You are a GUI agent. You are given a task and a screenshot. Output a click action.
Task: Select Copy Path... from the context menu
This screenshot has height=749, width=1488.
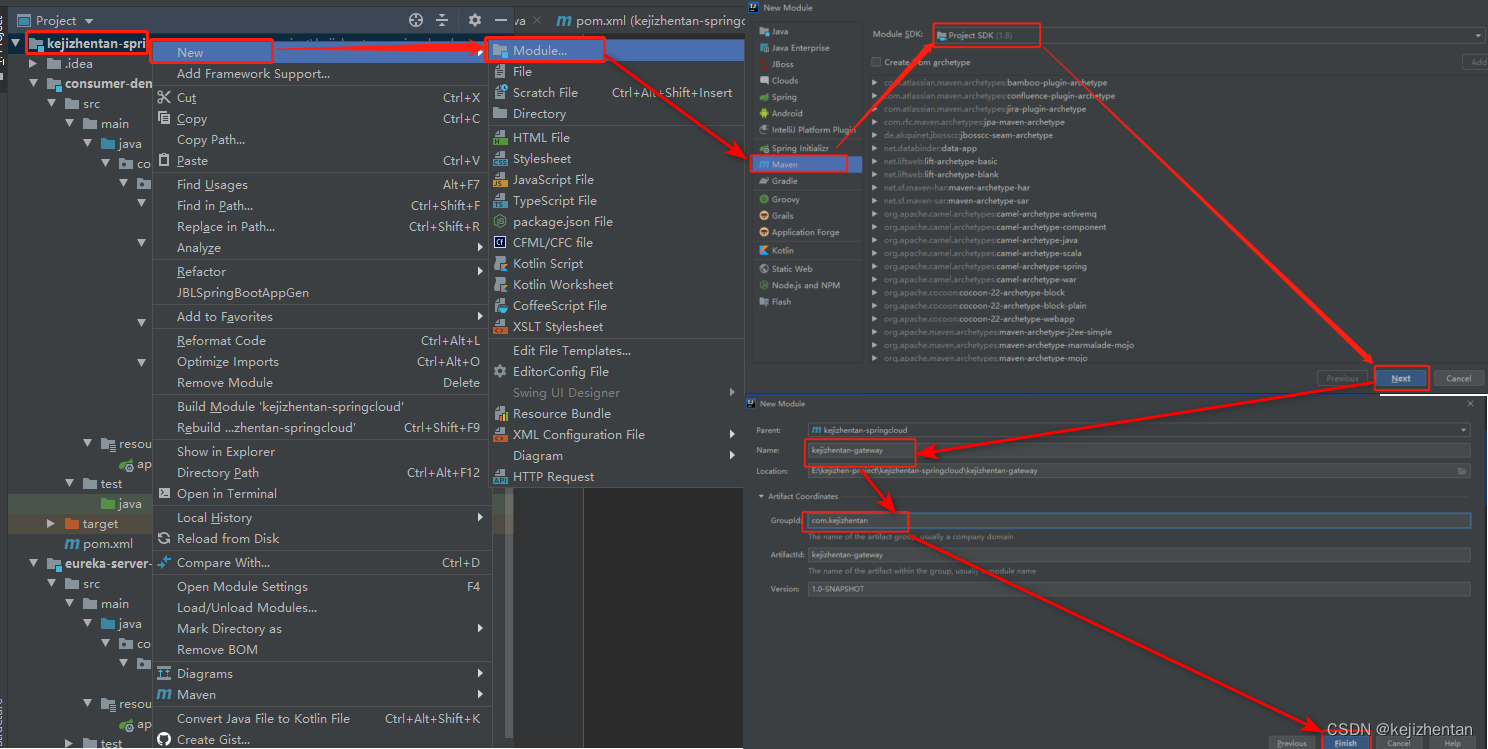coord(211,139)
